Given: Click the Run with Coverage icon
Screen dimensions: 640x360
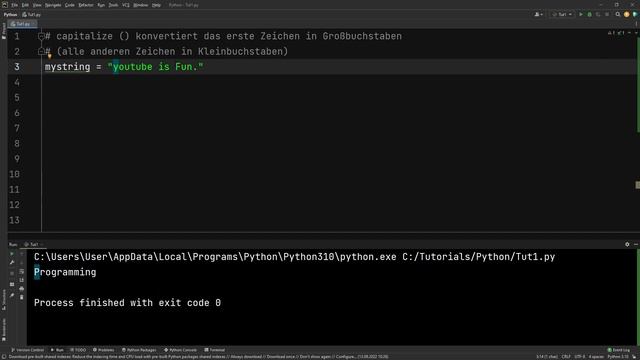Looking at the screenshot, I should pos(598,14).
